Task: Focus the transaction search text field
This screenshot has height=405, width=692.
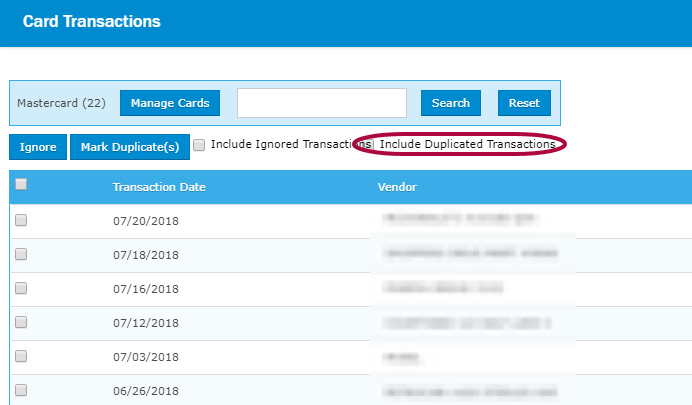Action: tap(321, 103)
